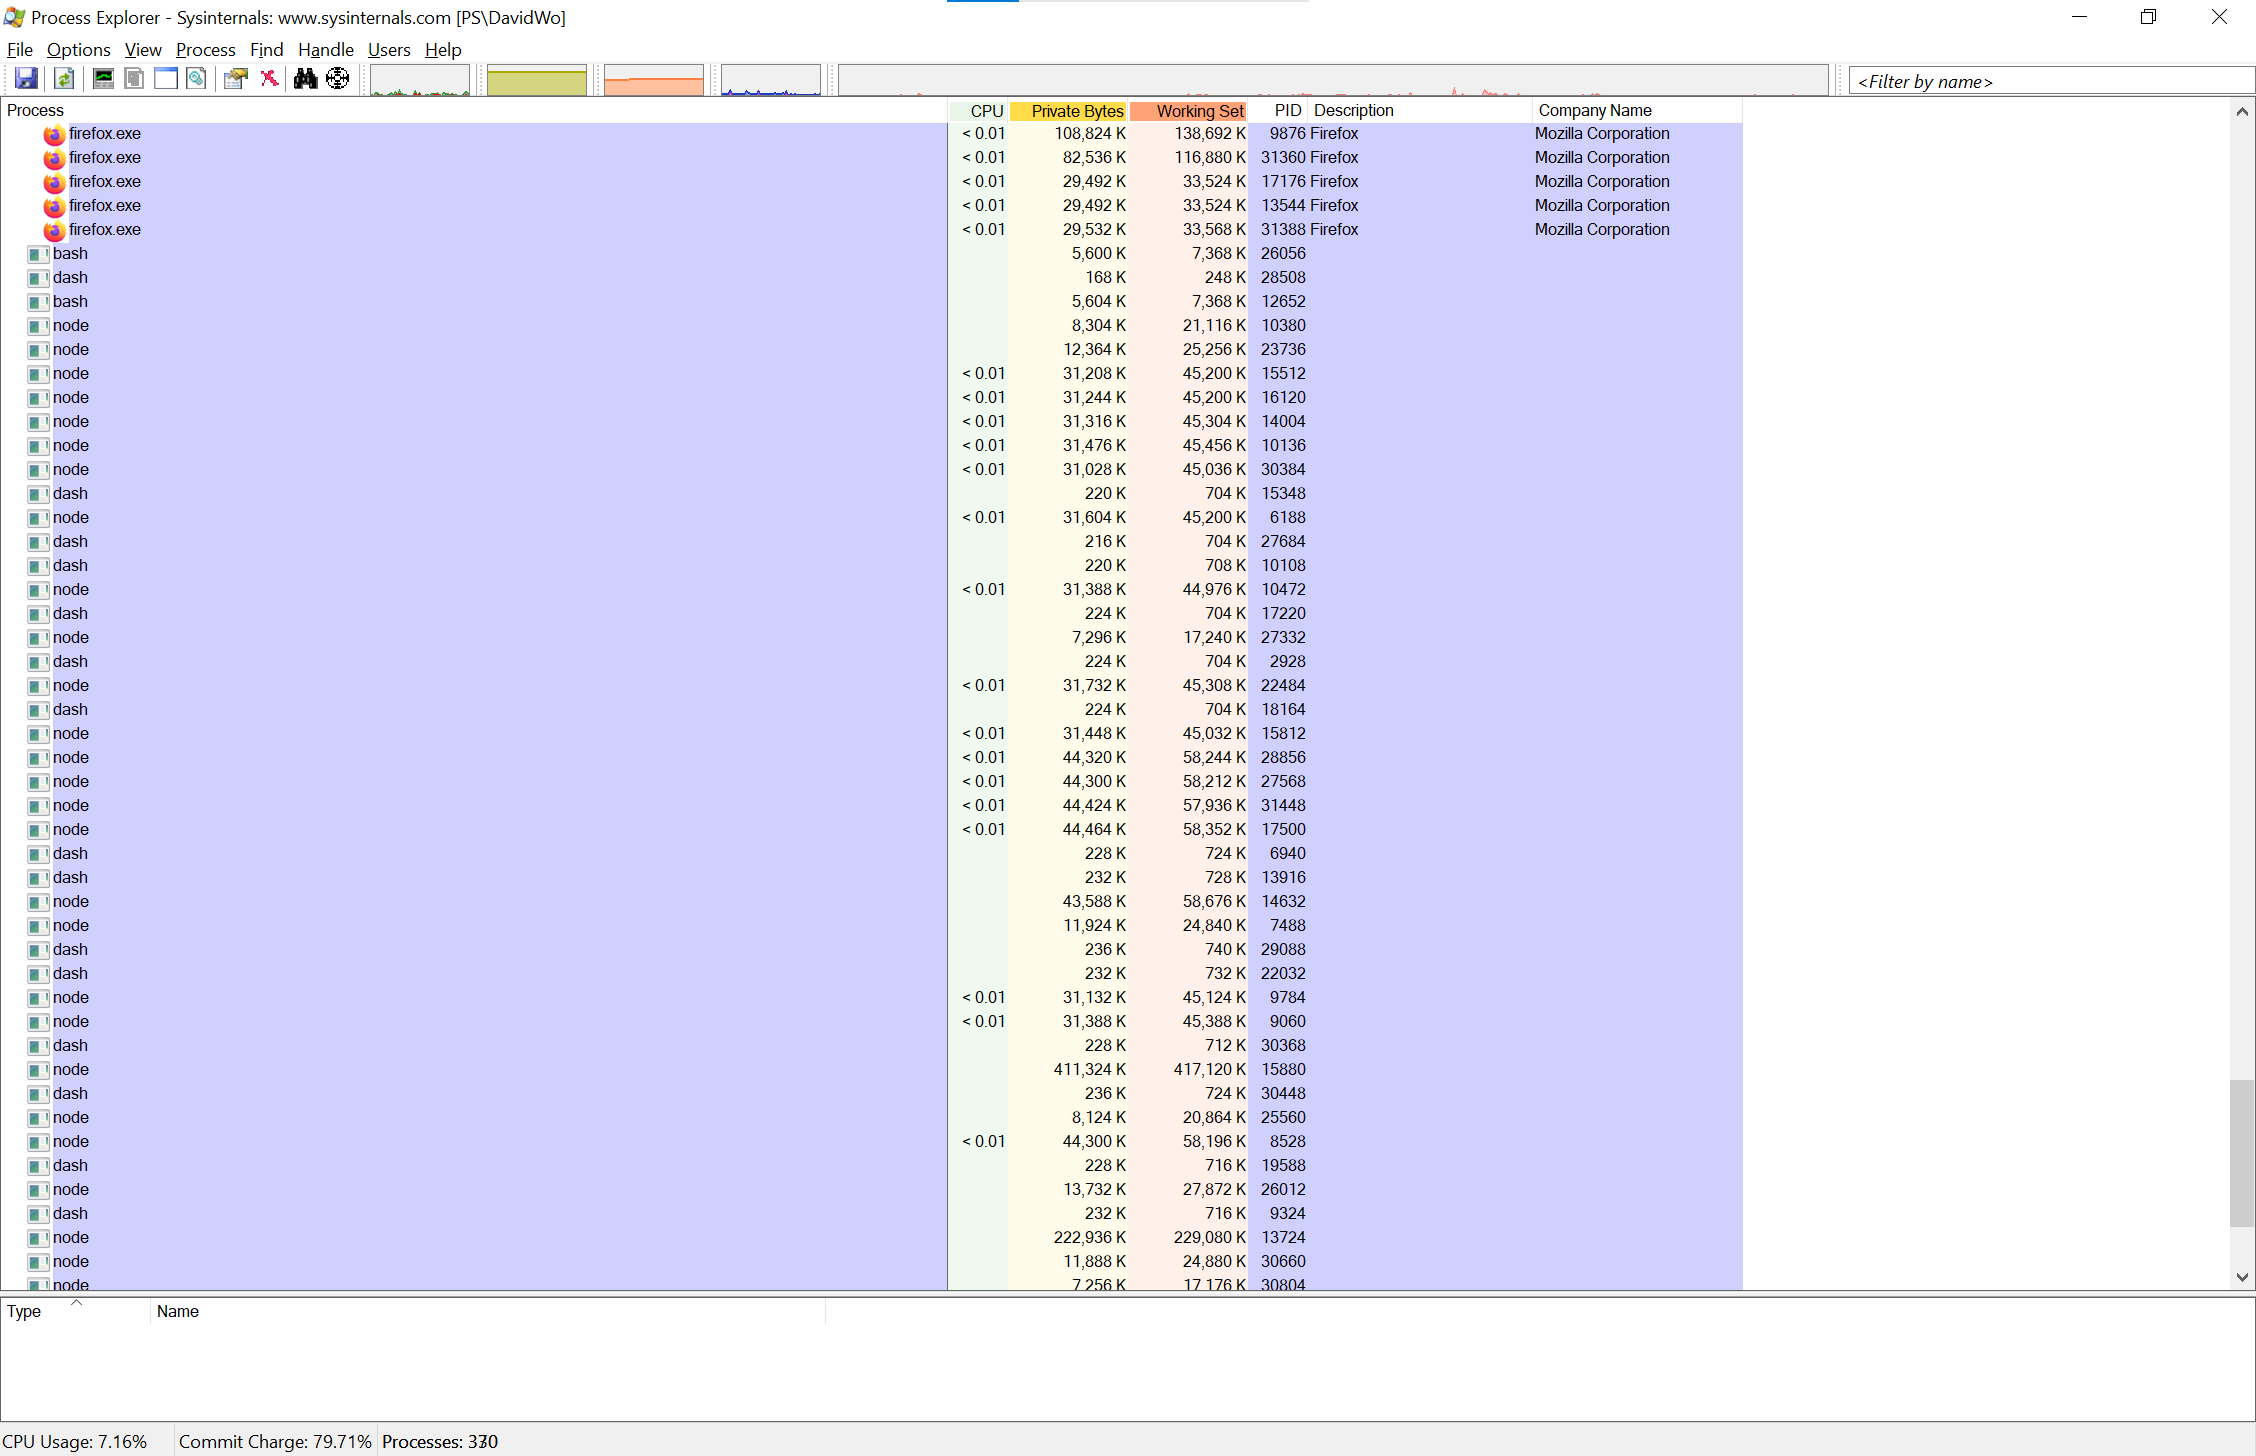
Task: Toggle the Show Lower Pane toolbar icon
Action: [166, 79]
